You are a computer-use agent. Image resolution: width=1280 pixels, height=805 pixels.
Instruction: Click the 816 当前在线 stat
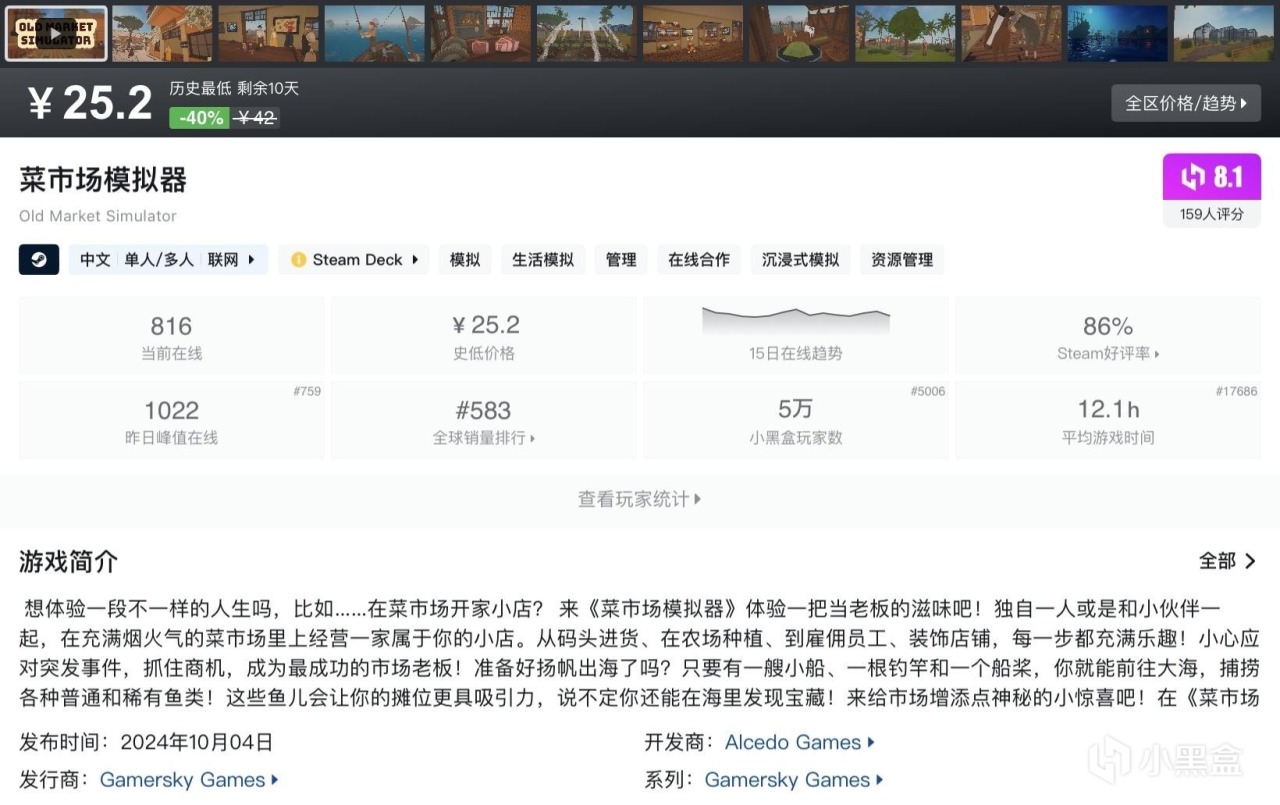click(x=171, y=336)
